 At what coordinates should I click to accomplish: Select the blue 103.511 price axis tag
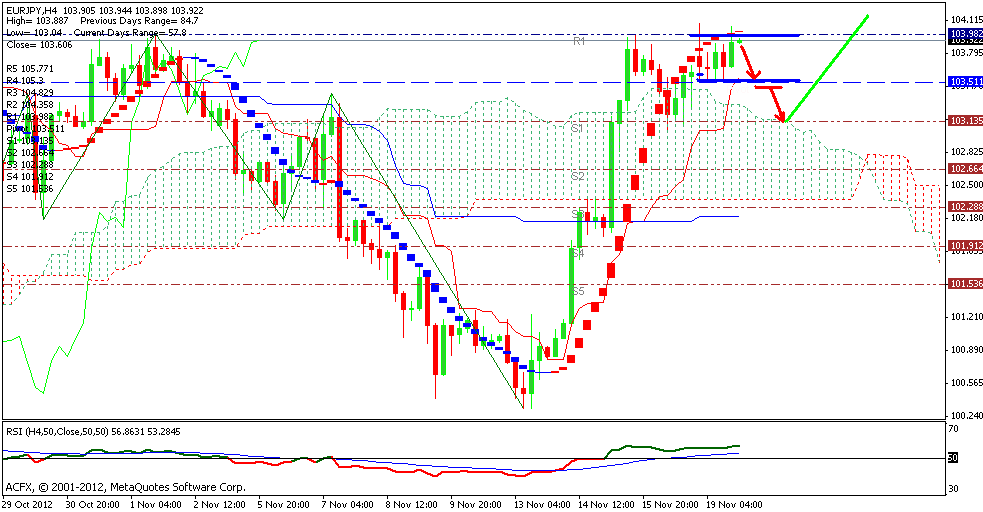pyautogui.click(x=966, y=82)
